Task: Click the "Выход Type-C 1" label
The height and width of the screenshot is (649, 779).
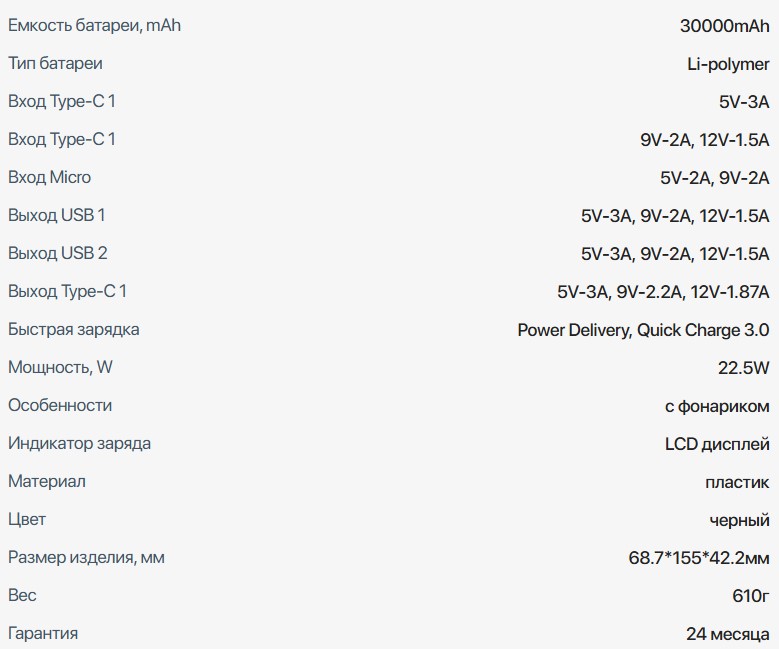Action: [x=67, y=292]
